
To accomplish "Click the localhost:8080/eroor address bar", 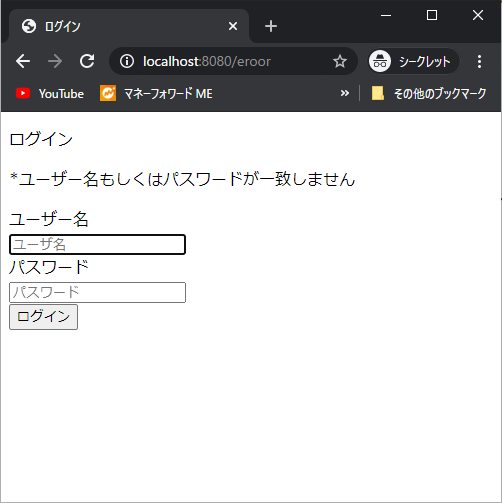I will pyautogui.click(x=233, y=61).
